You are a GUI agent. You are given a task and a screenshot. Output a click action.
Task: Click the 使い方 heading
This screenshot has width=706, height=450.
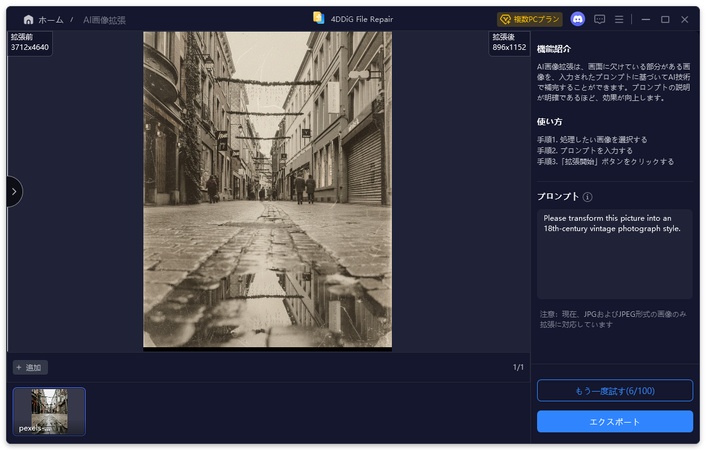(x=549, y=122)
